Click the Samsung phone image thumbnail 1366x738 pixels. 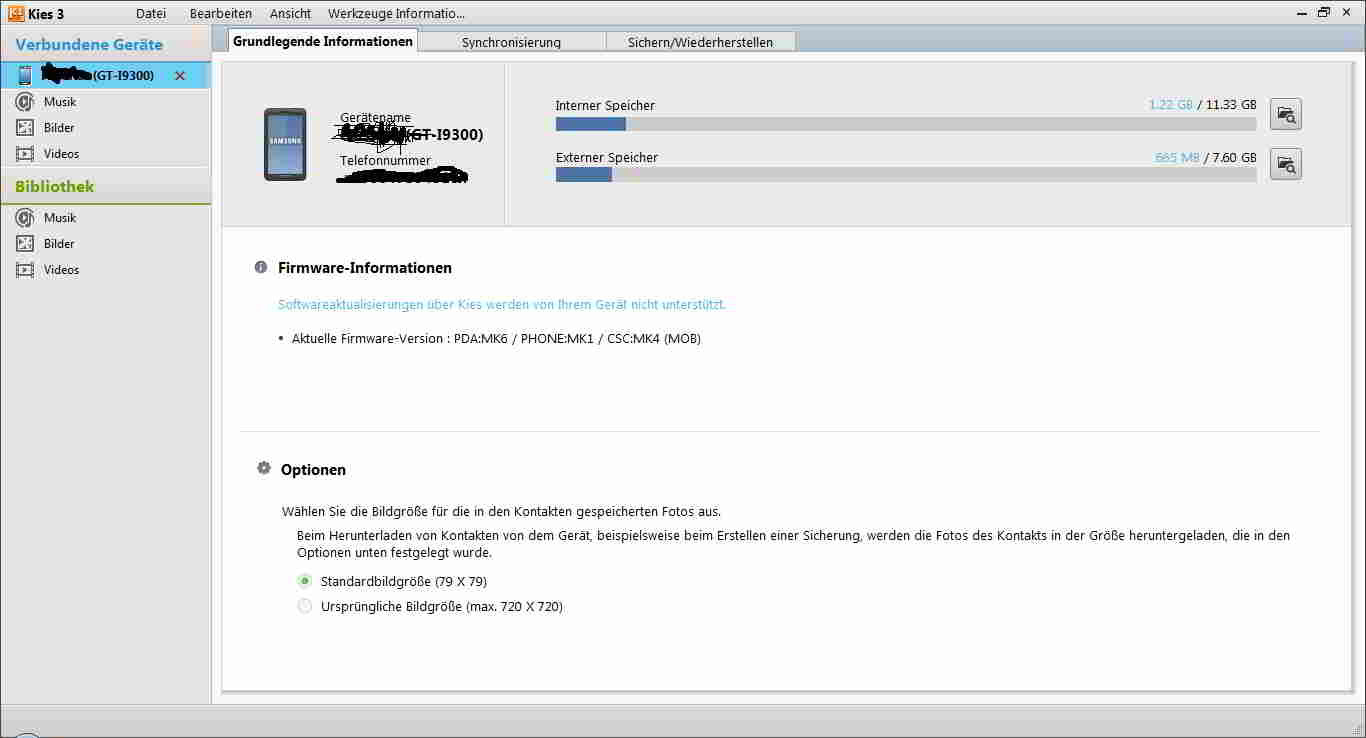coord(285,144)
